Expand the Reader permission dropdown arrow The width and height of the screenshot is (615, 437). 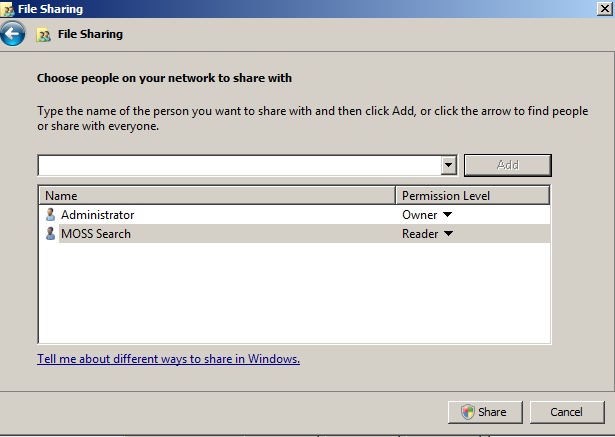point(448,233)
